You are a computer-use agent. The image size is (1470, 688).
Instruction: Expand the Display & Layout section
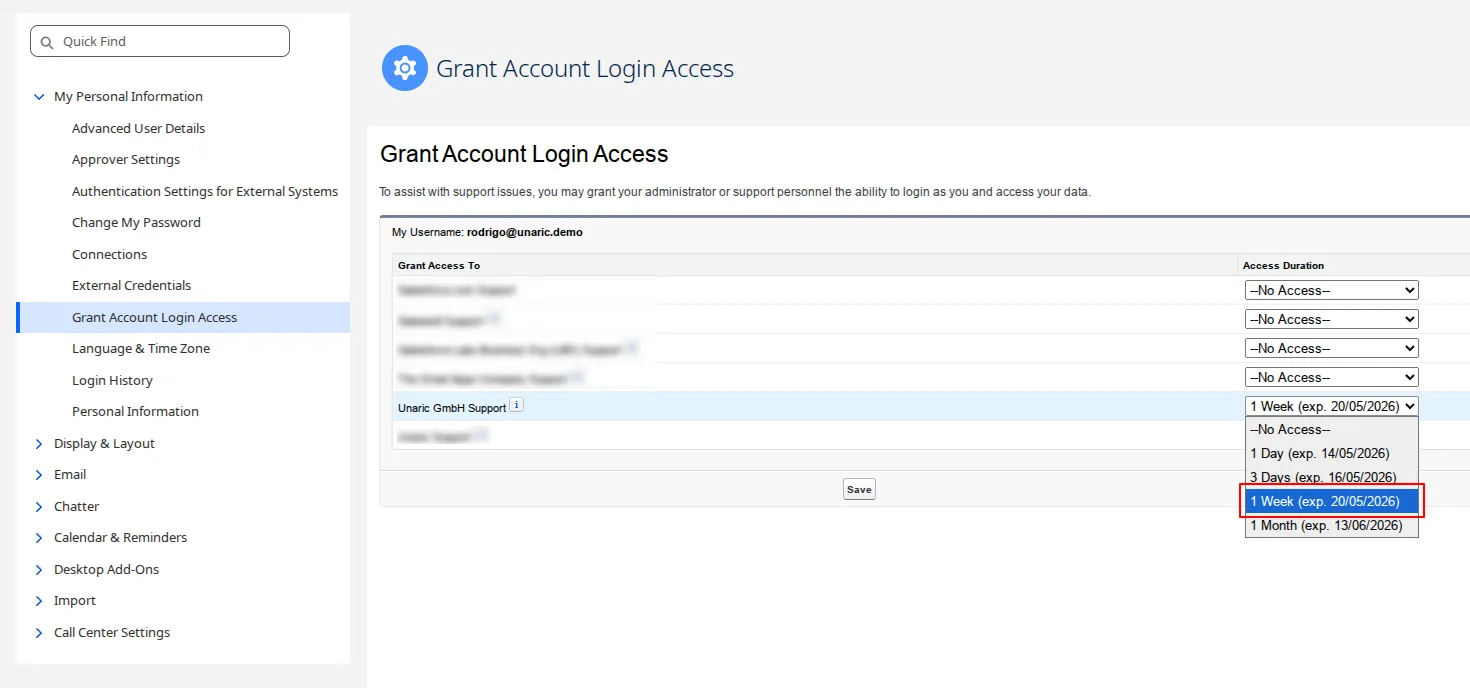pyautogui.click(x=39, y=444)
